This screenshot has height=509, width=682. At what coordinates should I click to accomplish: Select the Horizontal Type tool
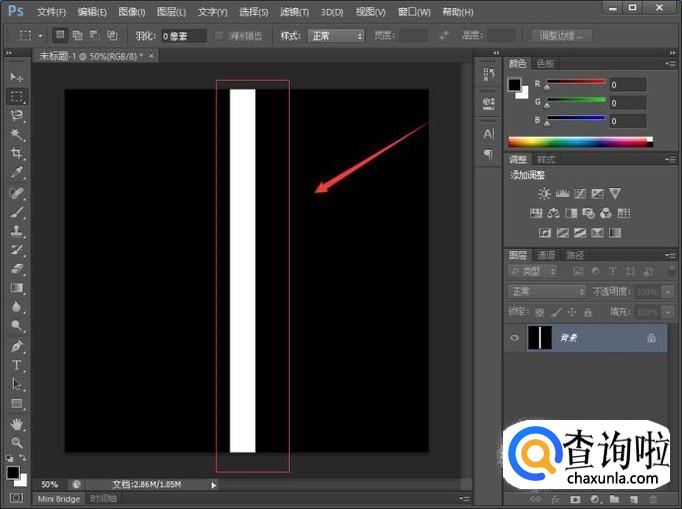pos(17,365)
